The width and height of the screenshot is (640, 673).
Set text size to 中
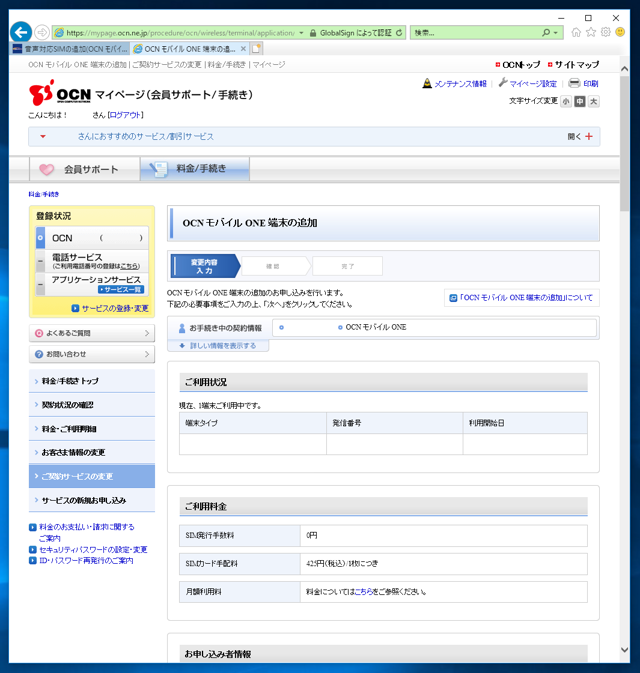579,101
